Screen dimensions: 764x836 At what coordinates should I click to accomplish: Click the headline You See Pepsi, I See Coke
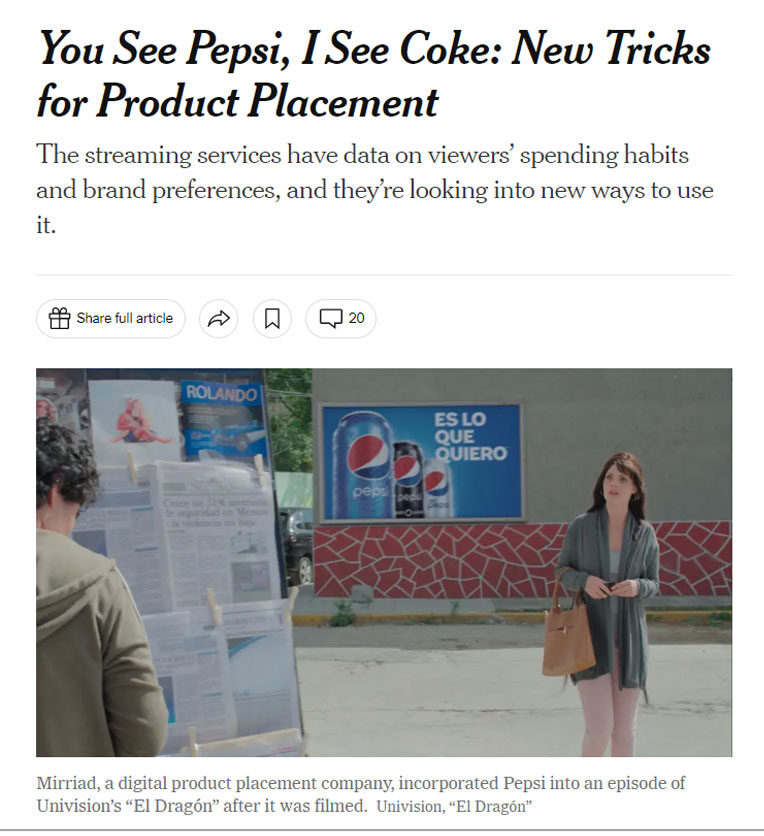[374, 50]
